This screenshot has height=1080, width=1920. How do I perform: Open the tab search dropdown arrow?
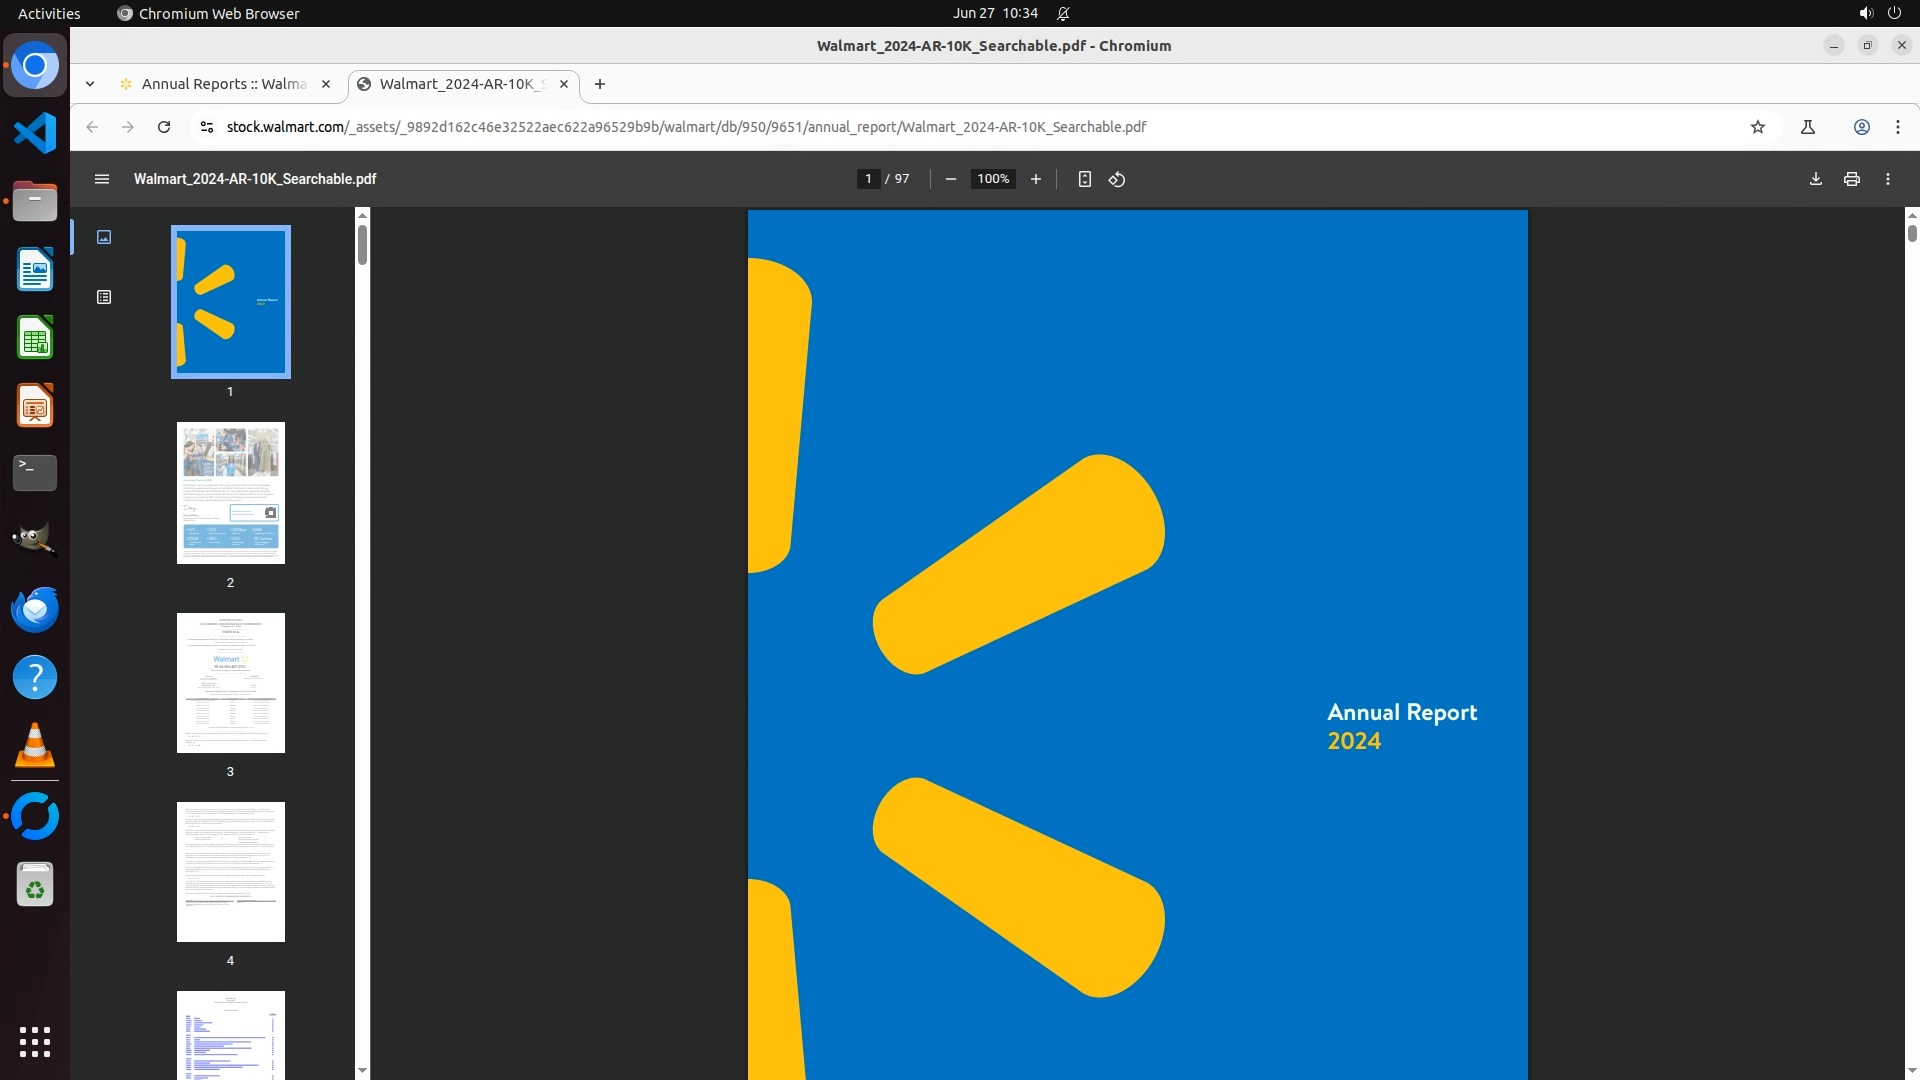click(90, 84)
